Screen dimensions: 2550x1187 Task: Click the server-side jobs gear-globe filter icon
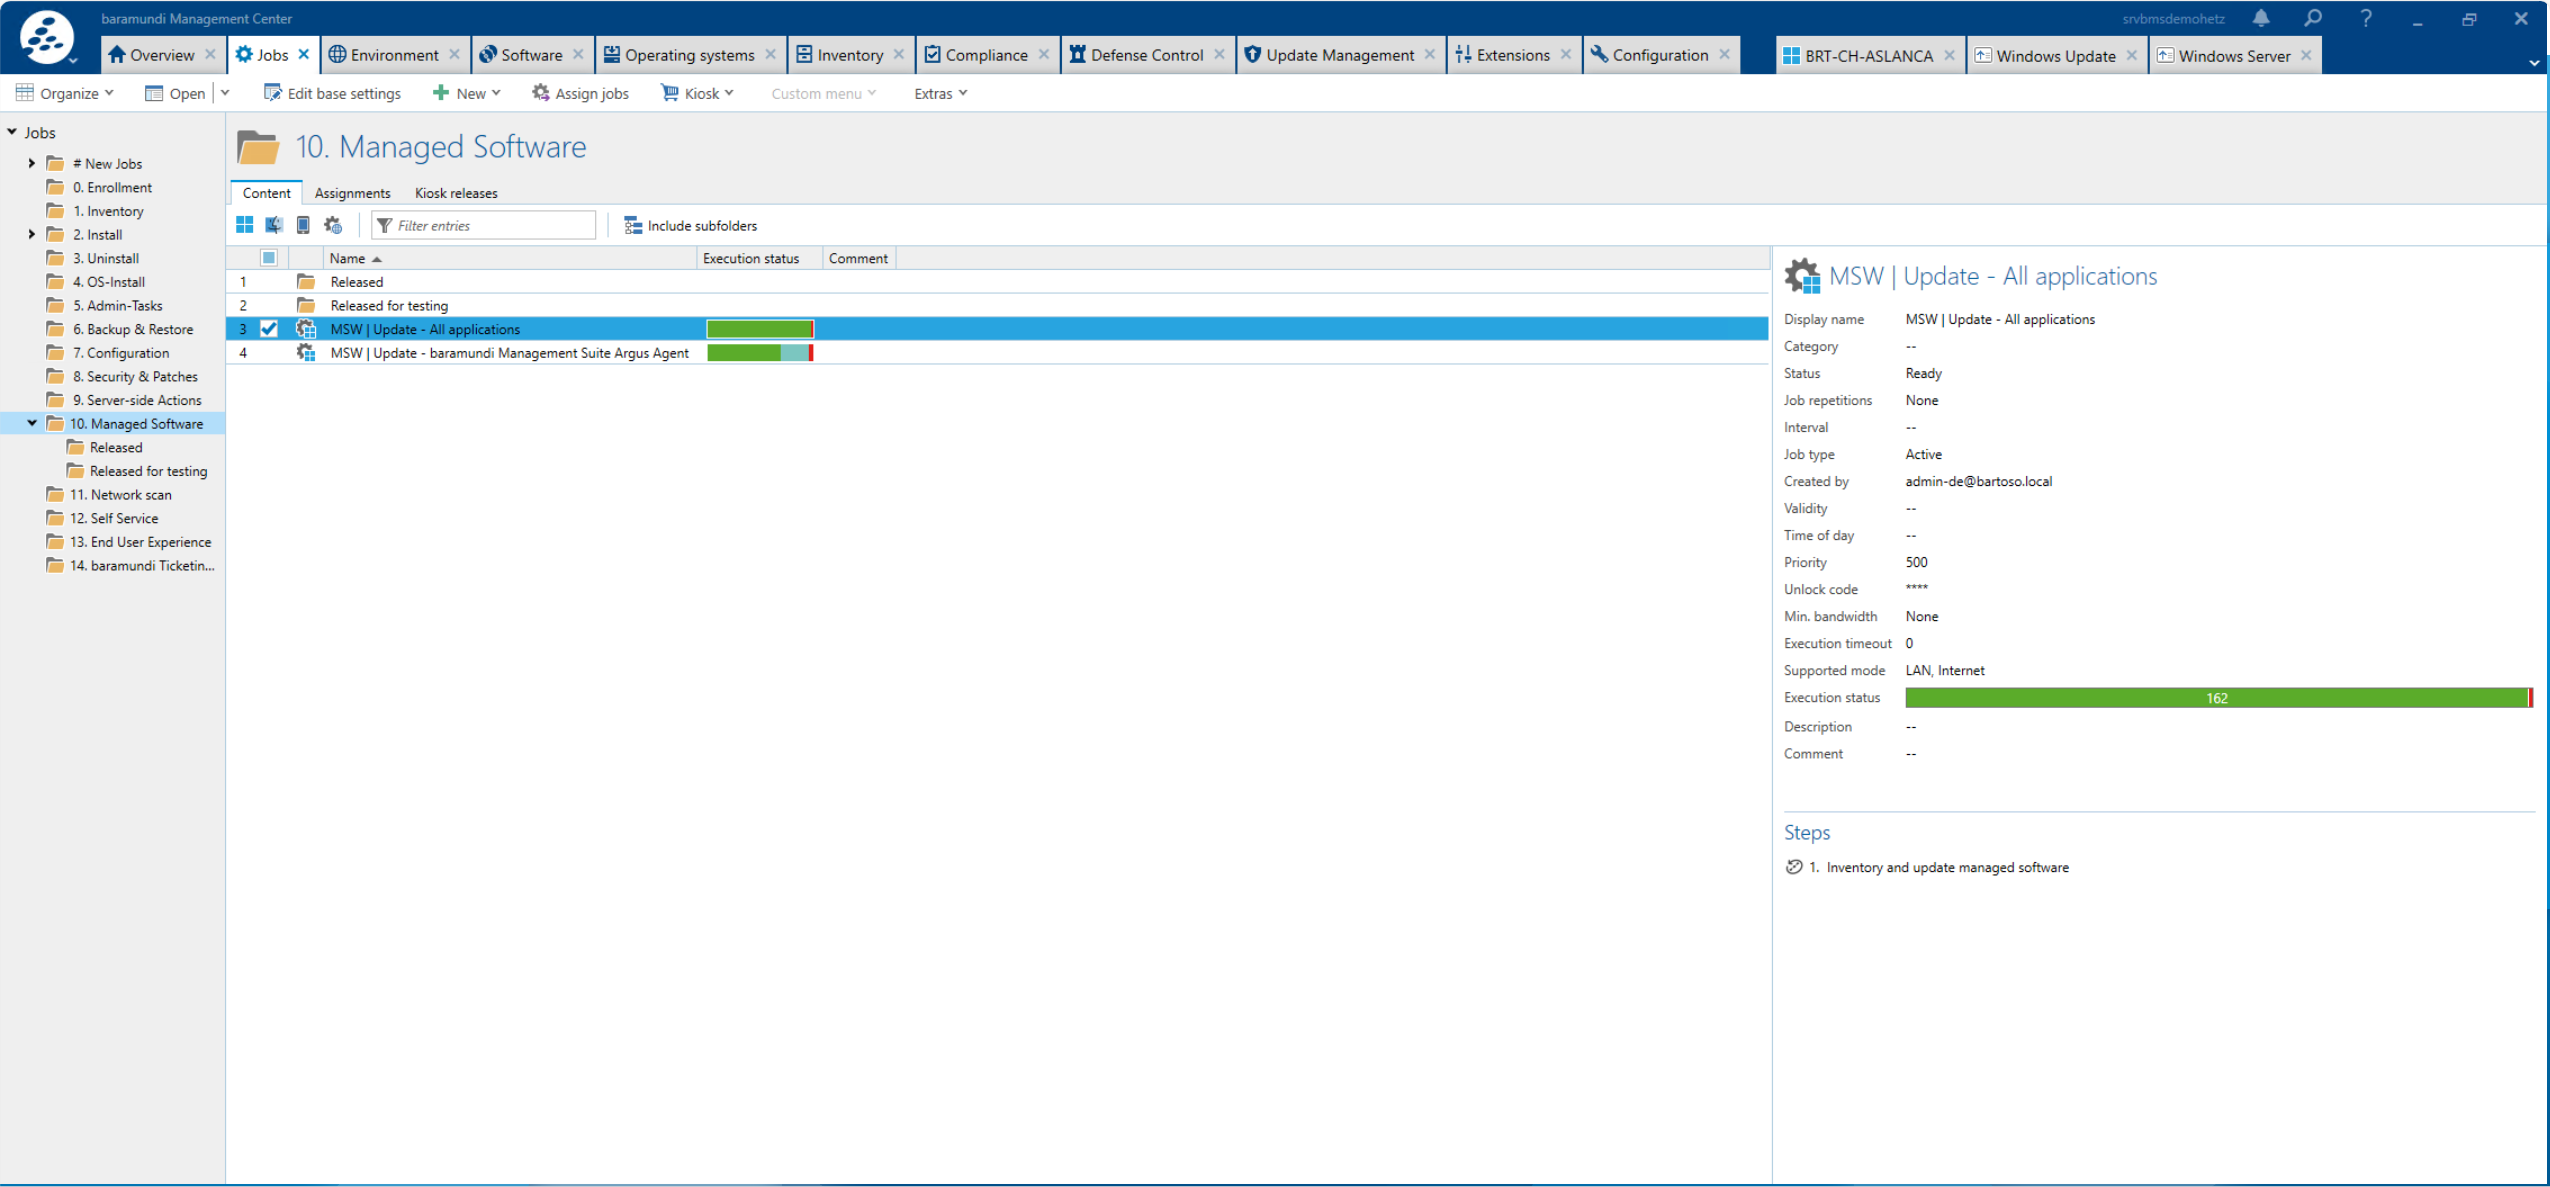333,225
